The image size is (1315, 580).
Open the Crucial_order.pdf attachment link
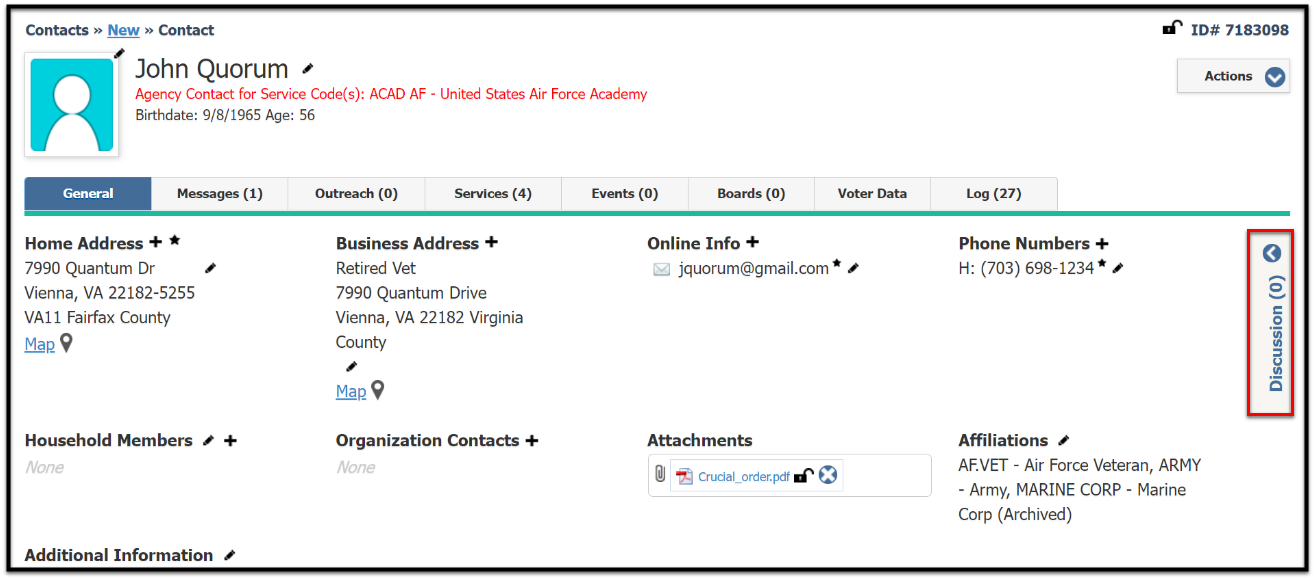point(744,477)
